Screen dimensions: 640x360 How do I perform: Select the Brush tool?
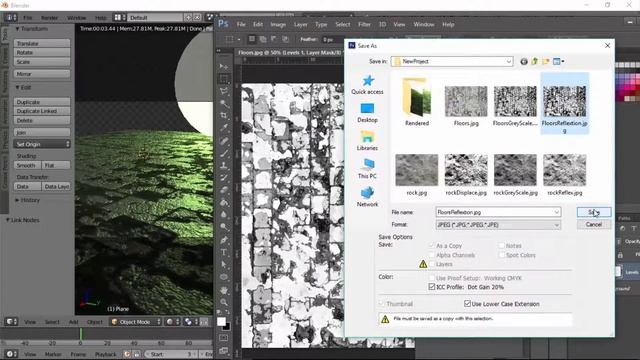point(224,153)
